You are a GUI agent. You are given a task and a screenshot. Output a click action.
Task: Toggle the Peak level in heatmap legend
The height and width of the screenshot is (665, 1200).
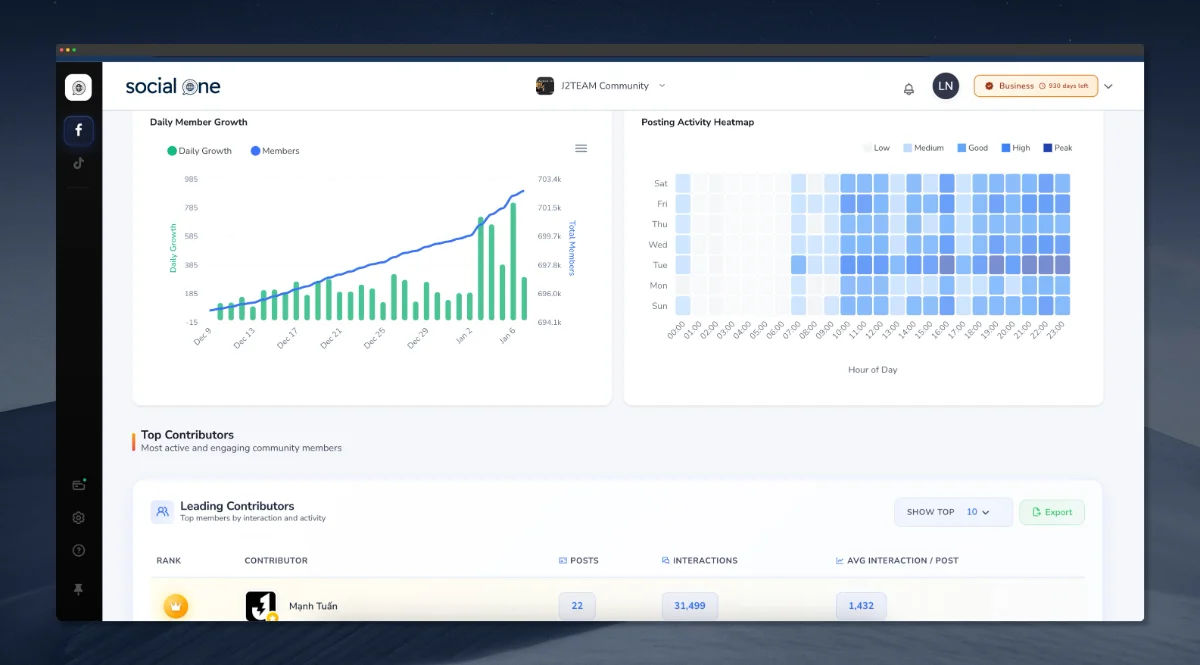point(1057,147)
